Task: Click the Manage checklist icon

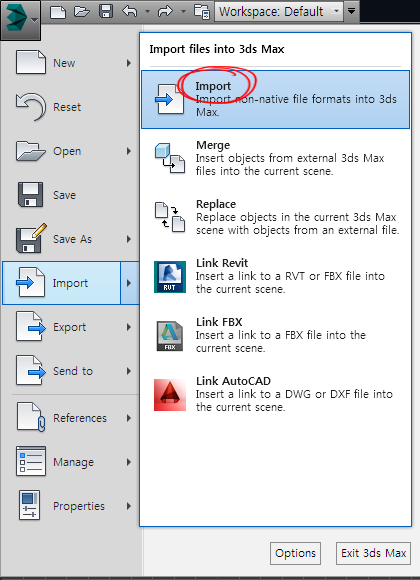Action: [31, 461]
